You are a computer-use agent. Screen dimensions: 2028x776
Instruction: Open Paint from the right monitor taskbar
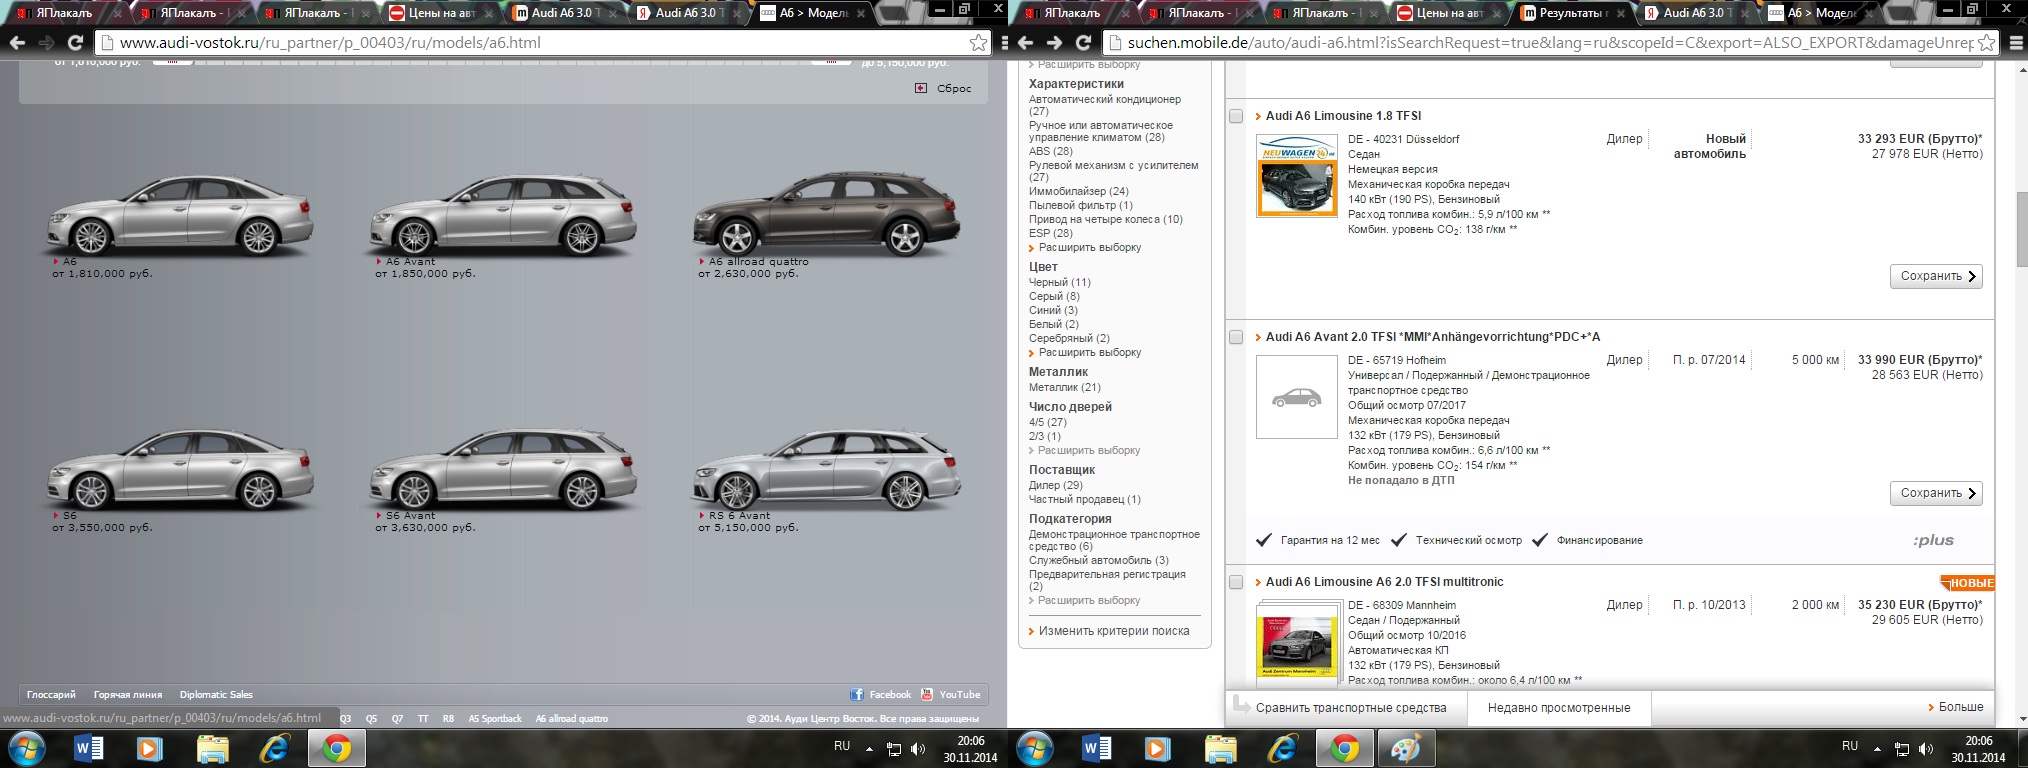[x=1406, y=748]
